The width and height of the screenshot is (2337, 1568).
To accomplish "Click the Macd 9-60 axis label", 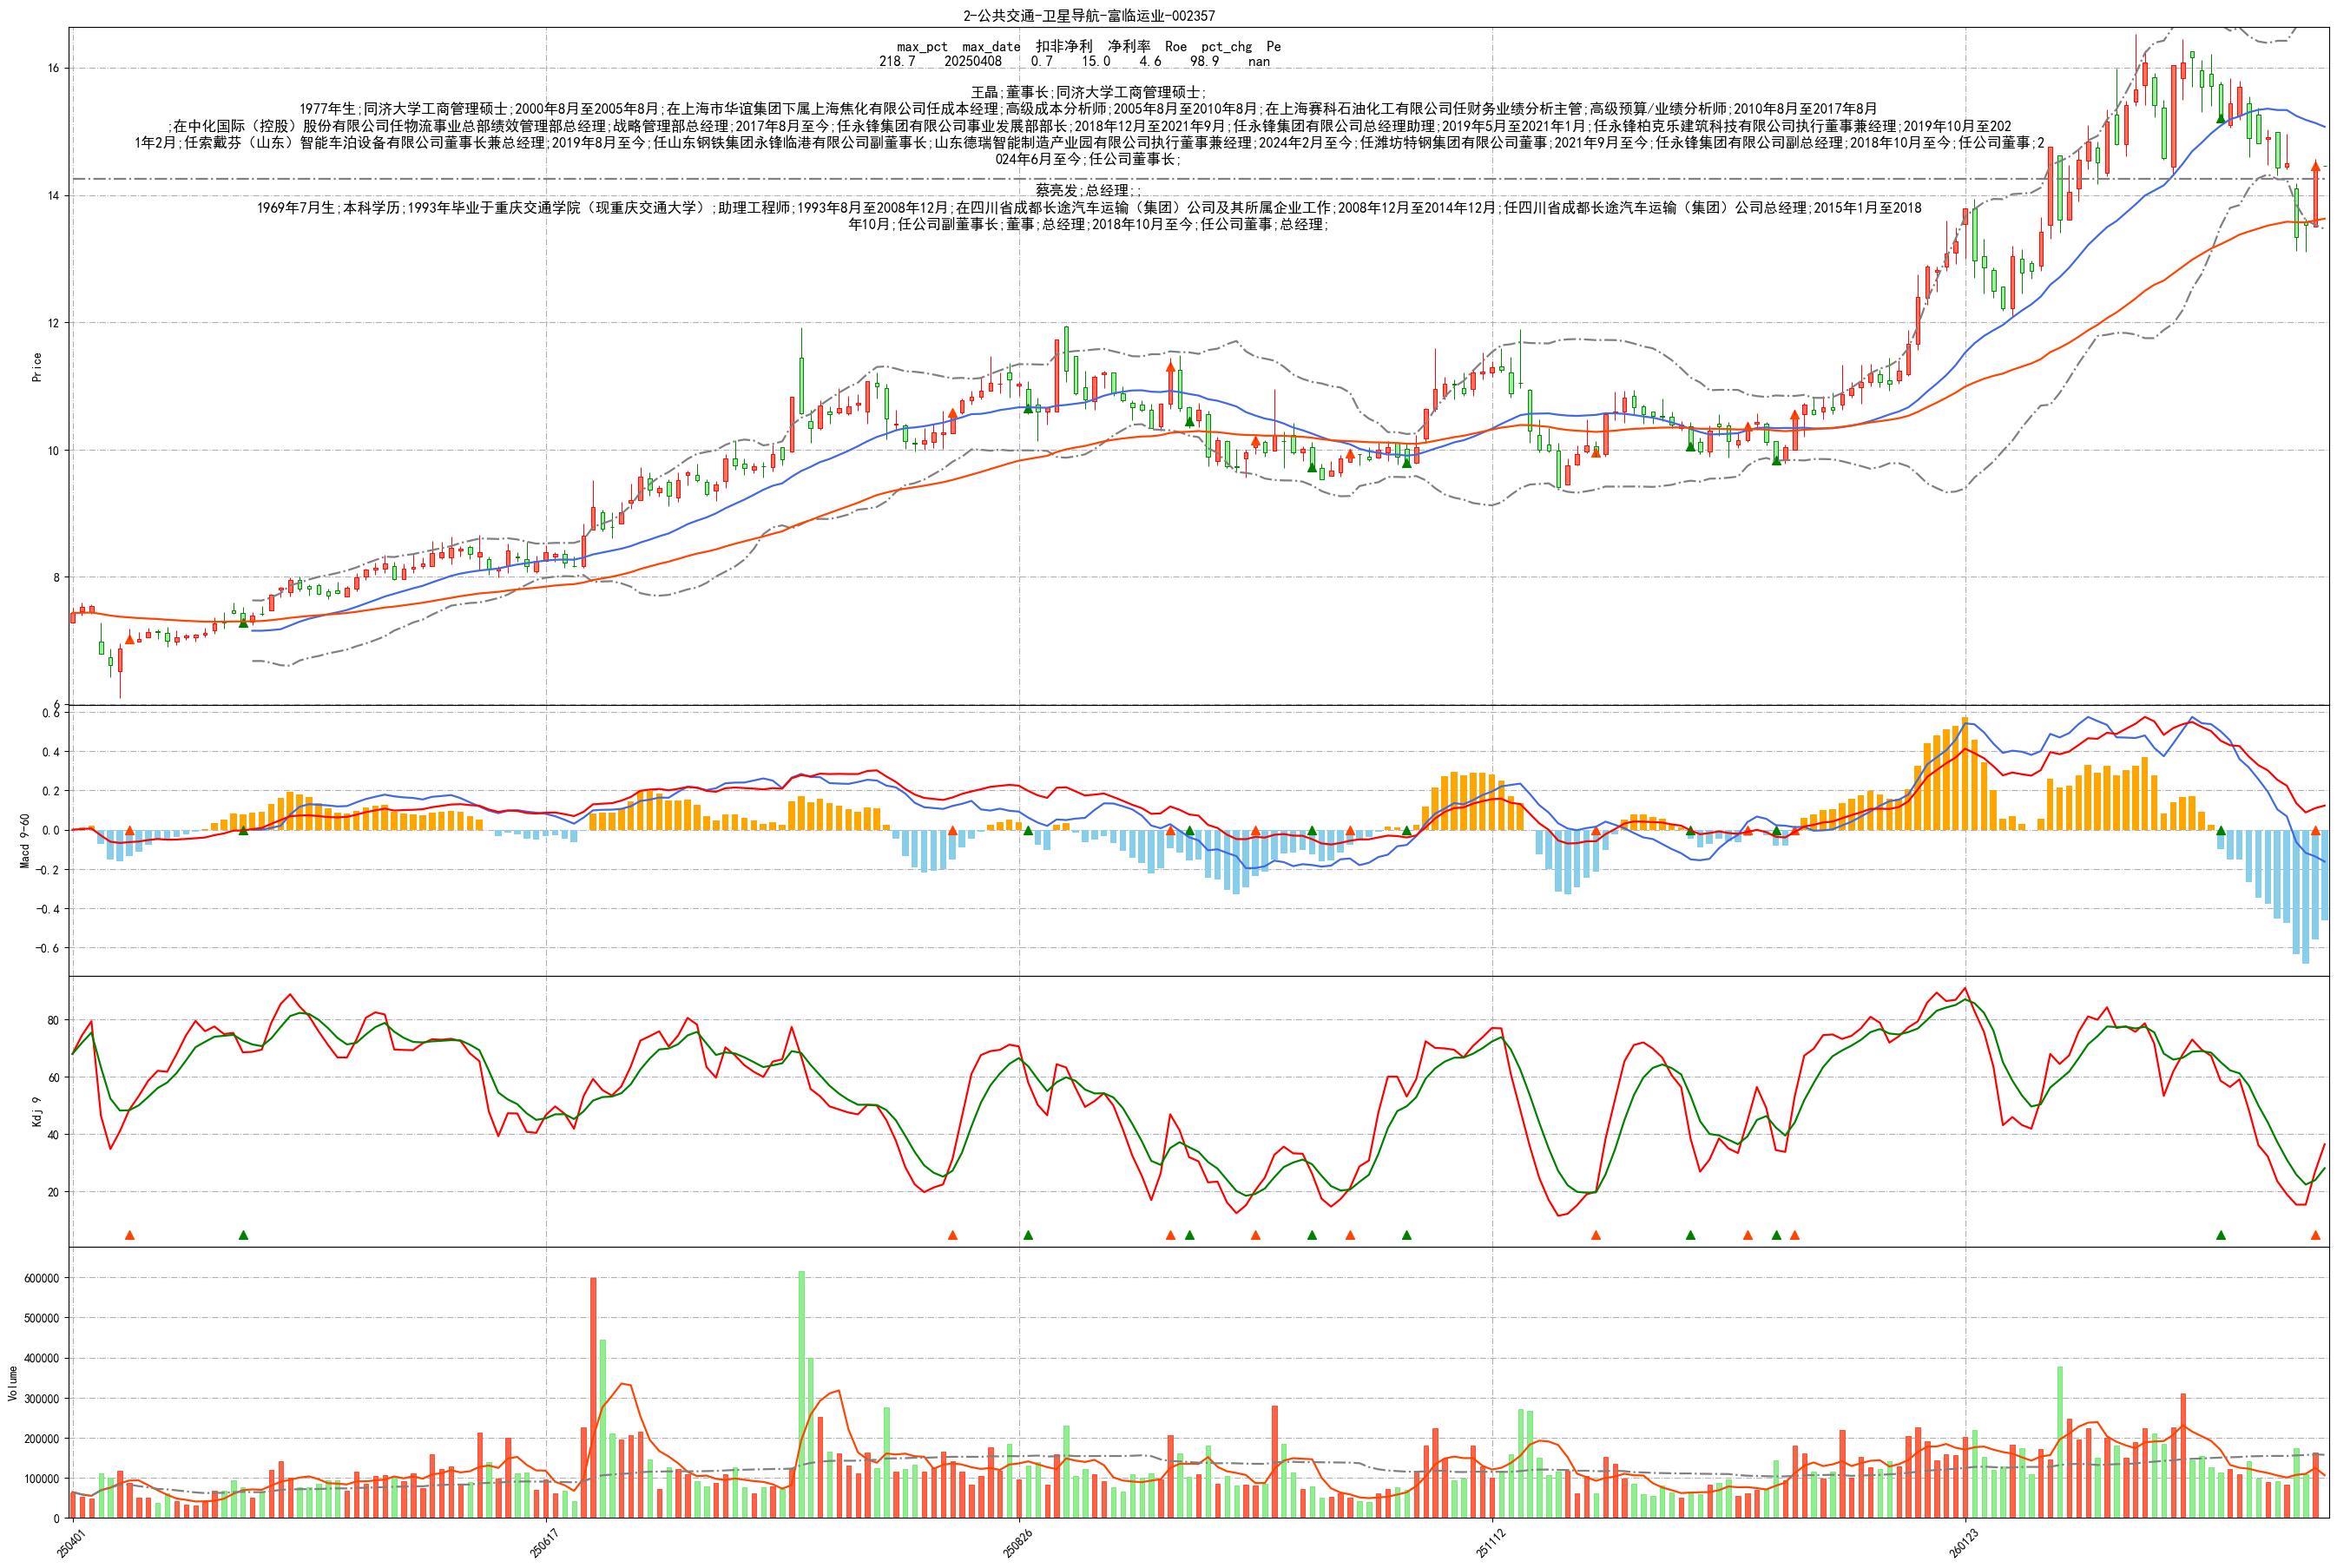I will click(x=25, y=840).
